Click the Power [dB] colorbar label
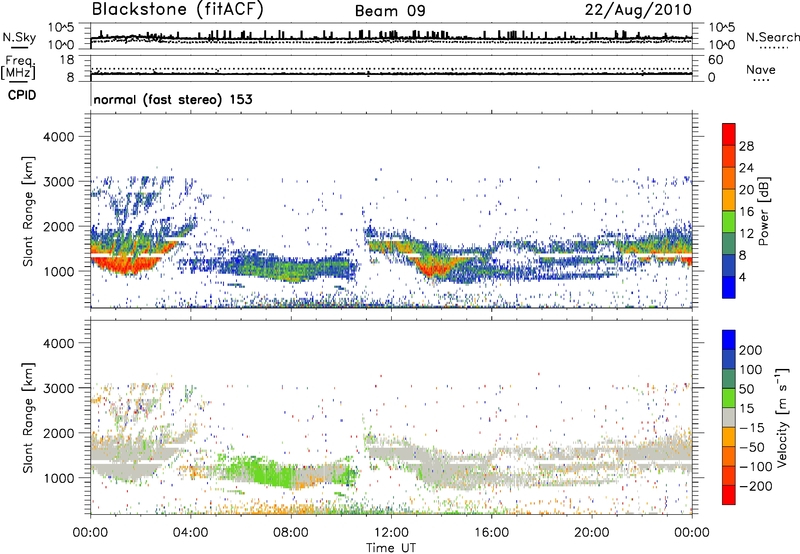This screenshot has width=800, height=554. pyautogui.click(x=764, y=211)
